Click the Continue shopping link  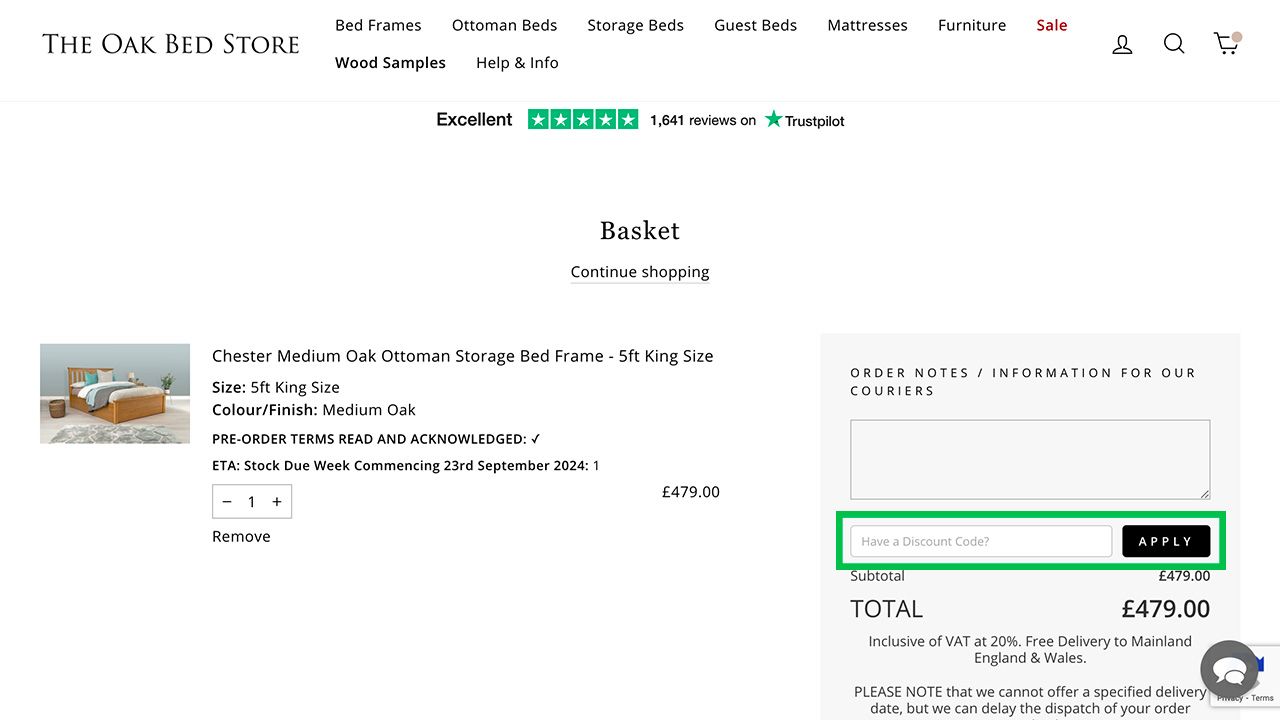[640, 272]
